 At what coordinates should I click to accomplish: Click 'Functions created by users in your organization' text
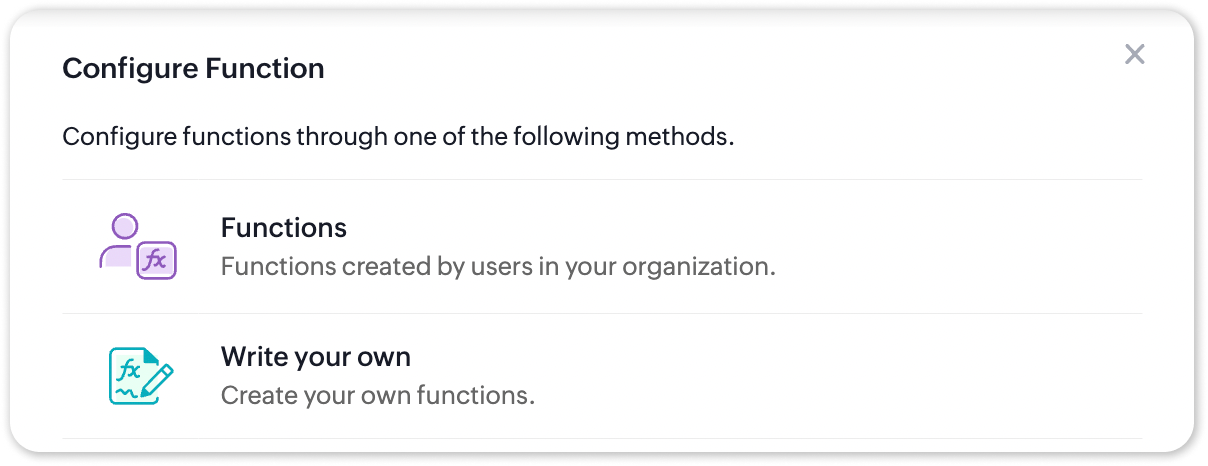[x=497, y=267]
